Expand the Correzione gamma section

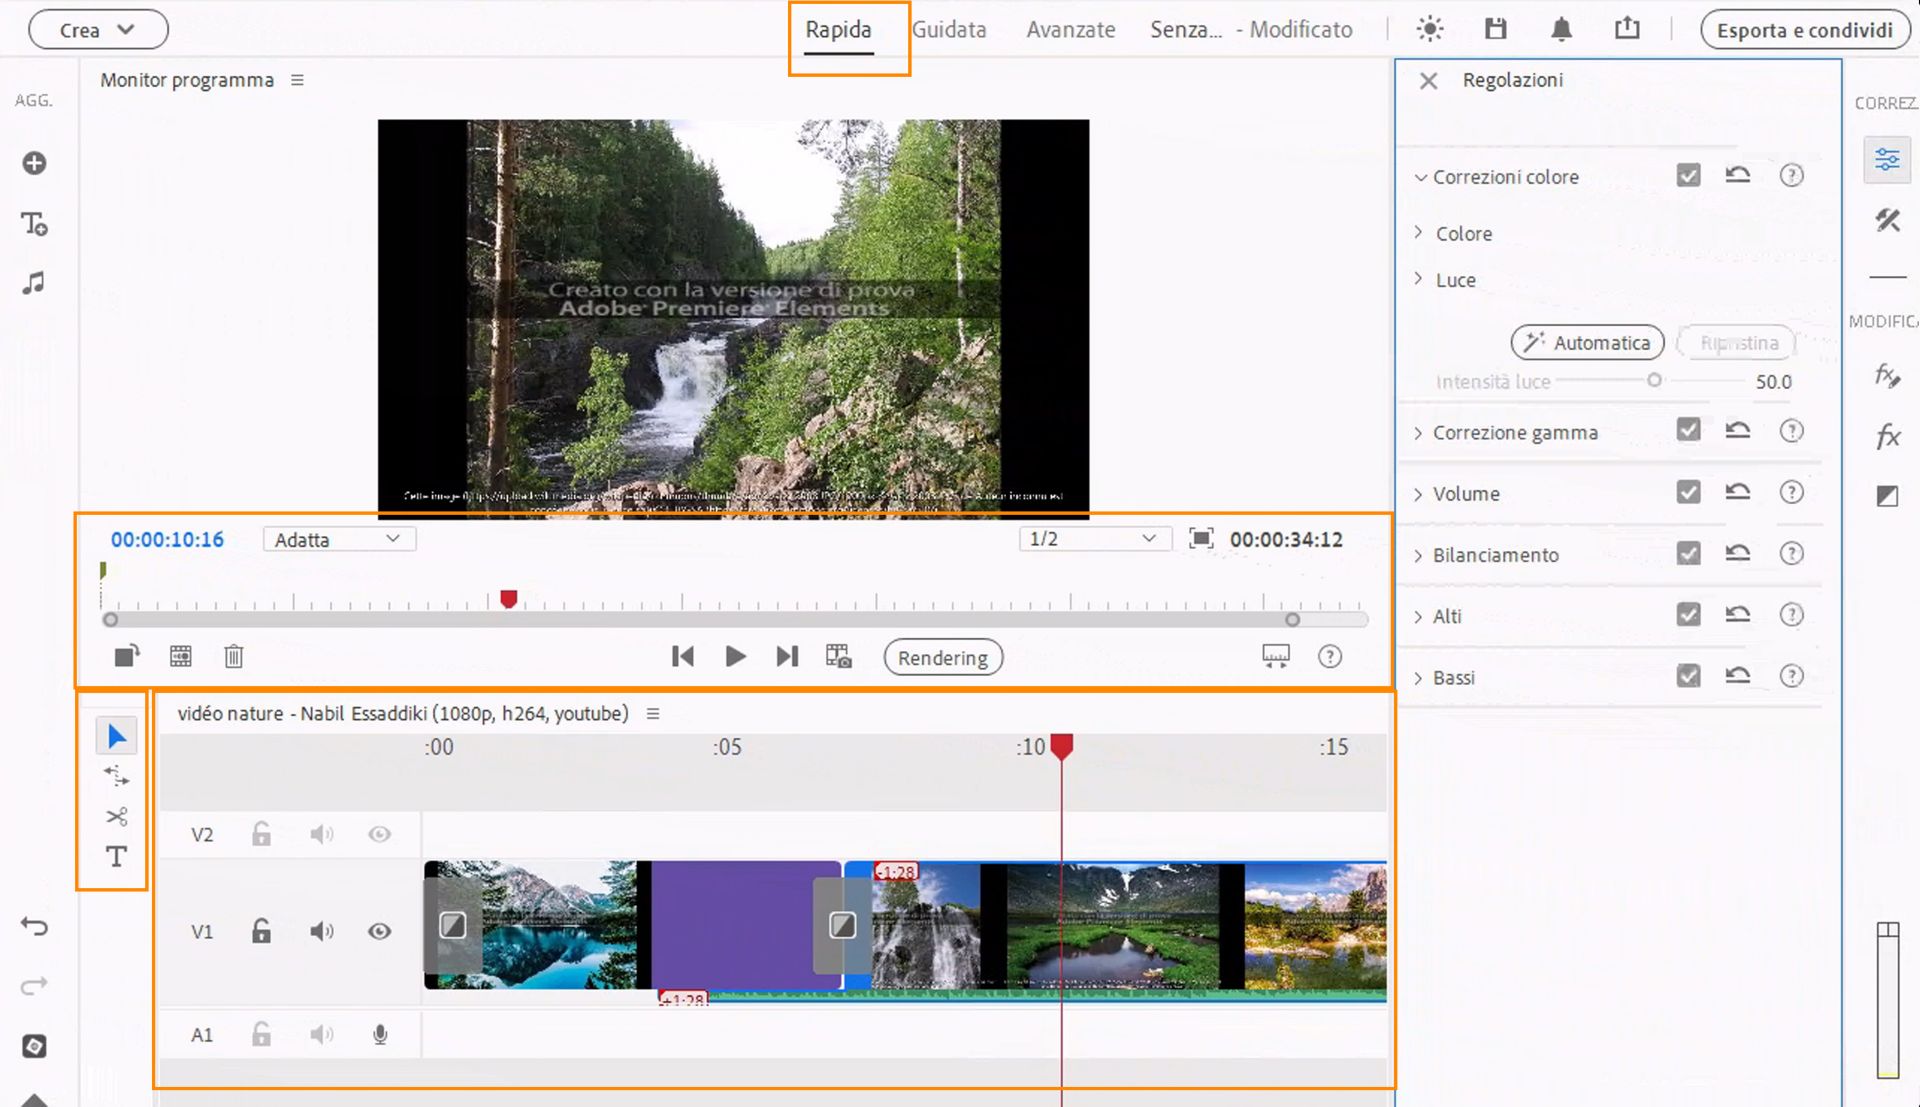1418,432
